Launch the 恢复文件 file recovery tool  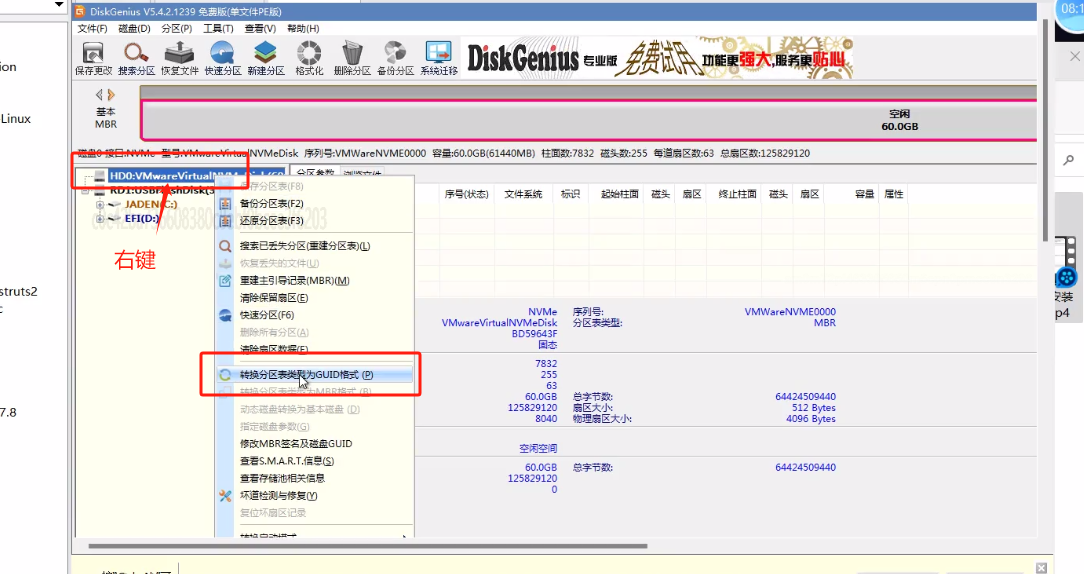coord(180,58)
